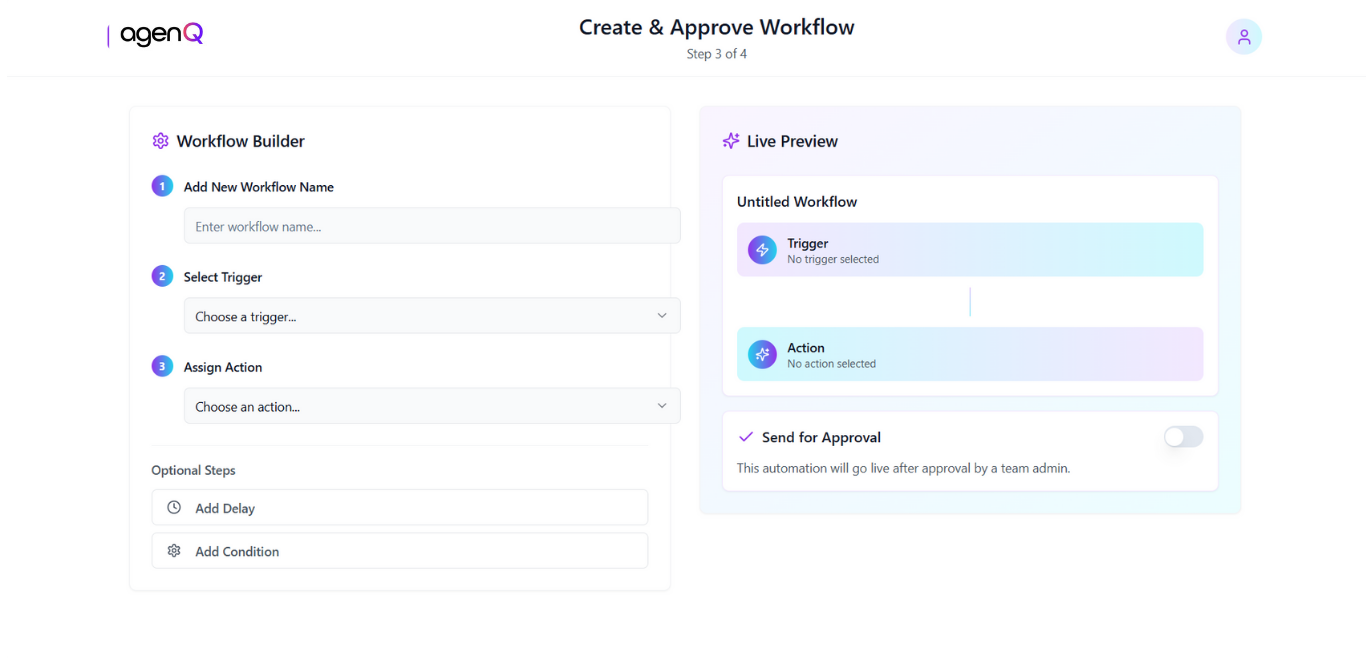Select step 1 Add New Workflow Name badge
This screenshot has width=1366, height=658.
tap(162, 186)
